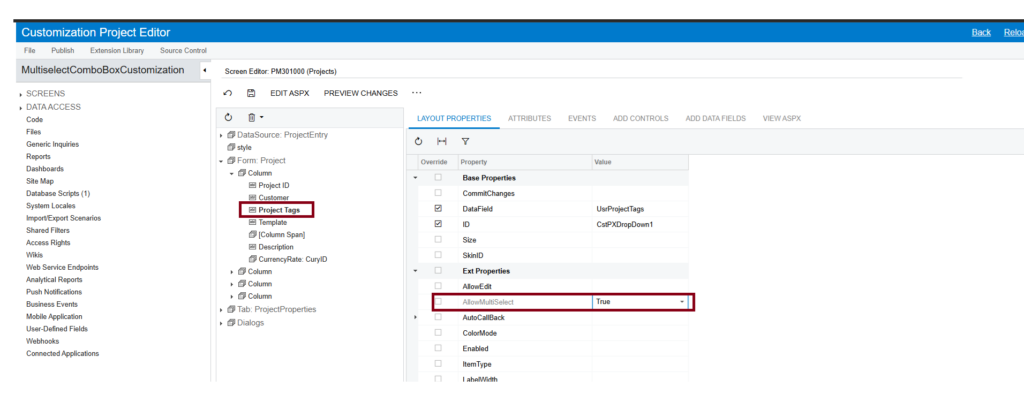Switch to ADD DATA FIELDS tab
Viewport: 1024px width, 395px height.
[x=715, y=118]
